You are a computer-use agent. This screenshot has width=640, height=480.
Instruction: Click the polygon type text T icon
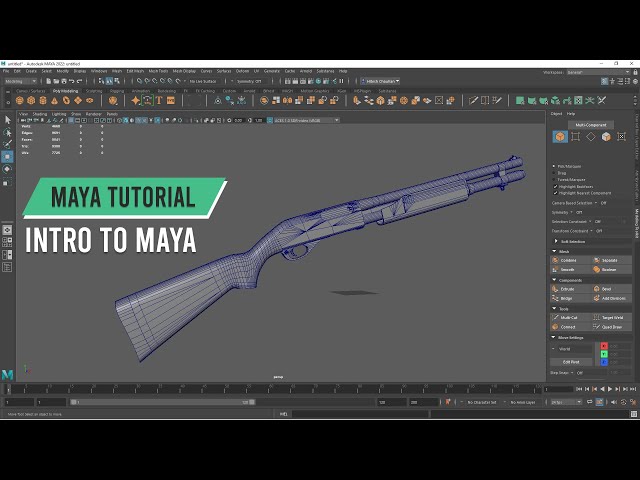[x=159, y=100]
